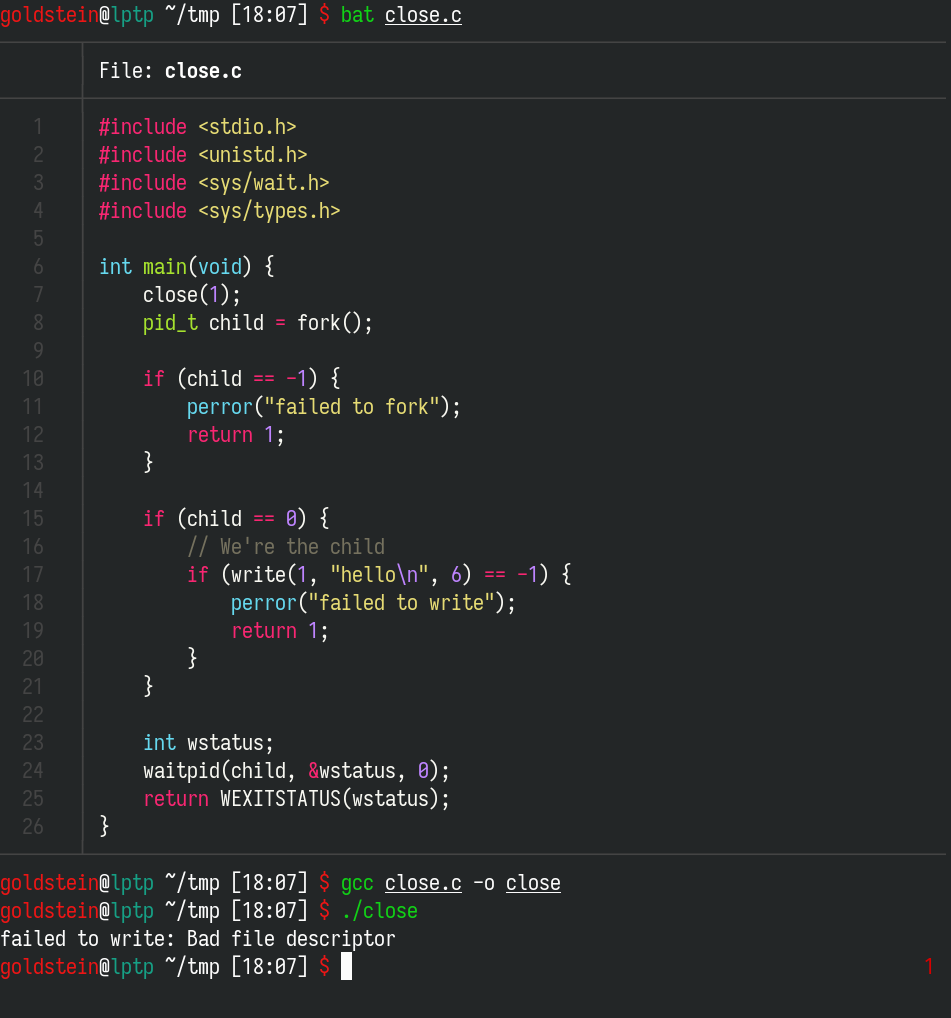Click the if (child == -1) line

pyautogui.click(x=241, y=378)
